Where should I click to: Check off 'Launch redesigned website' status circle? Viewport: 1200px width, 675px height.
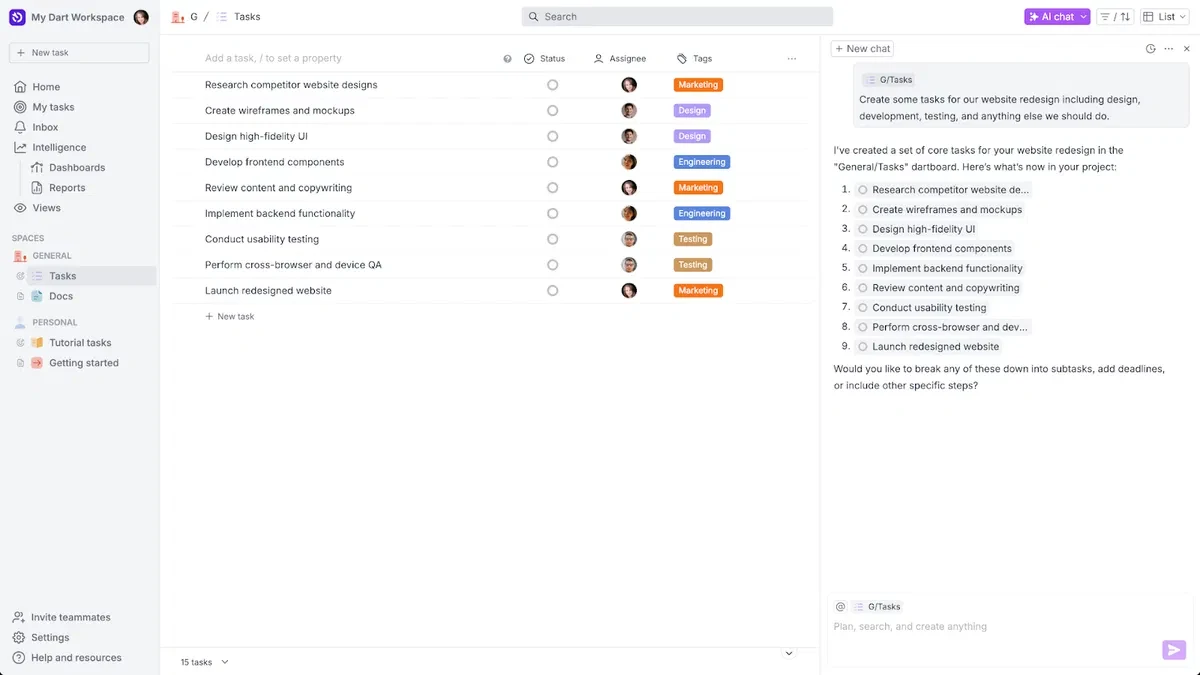click(552, 291)
